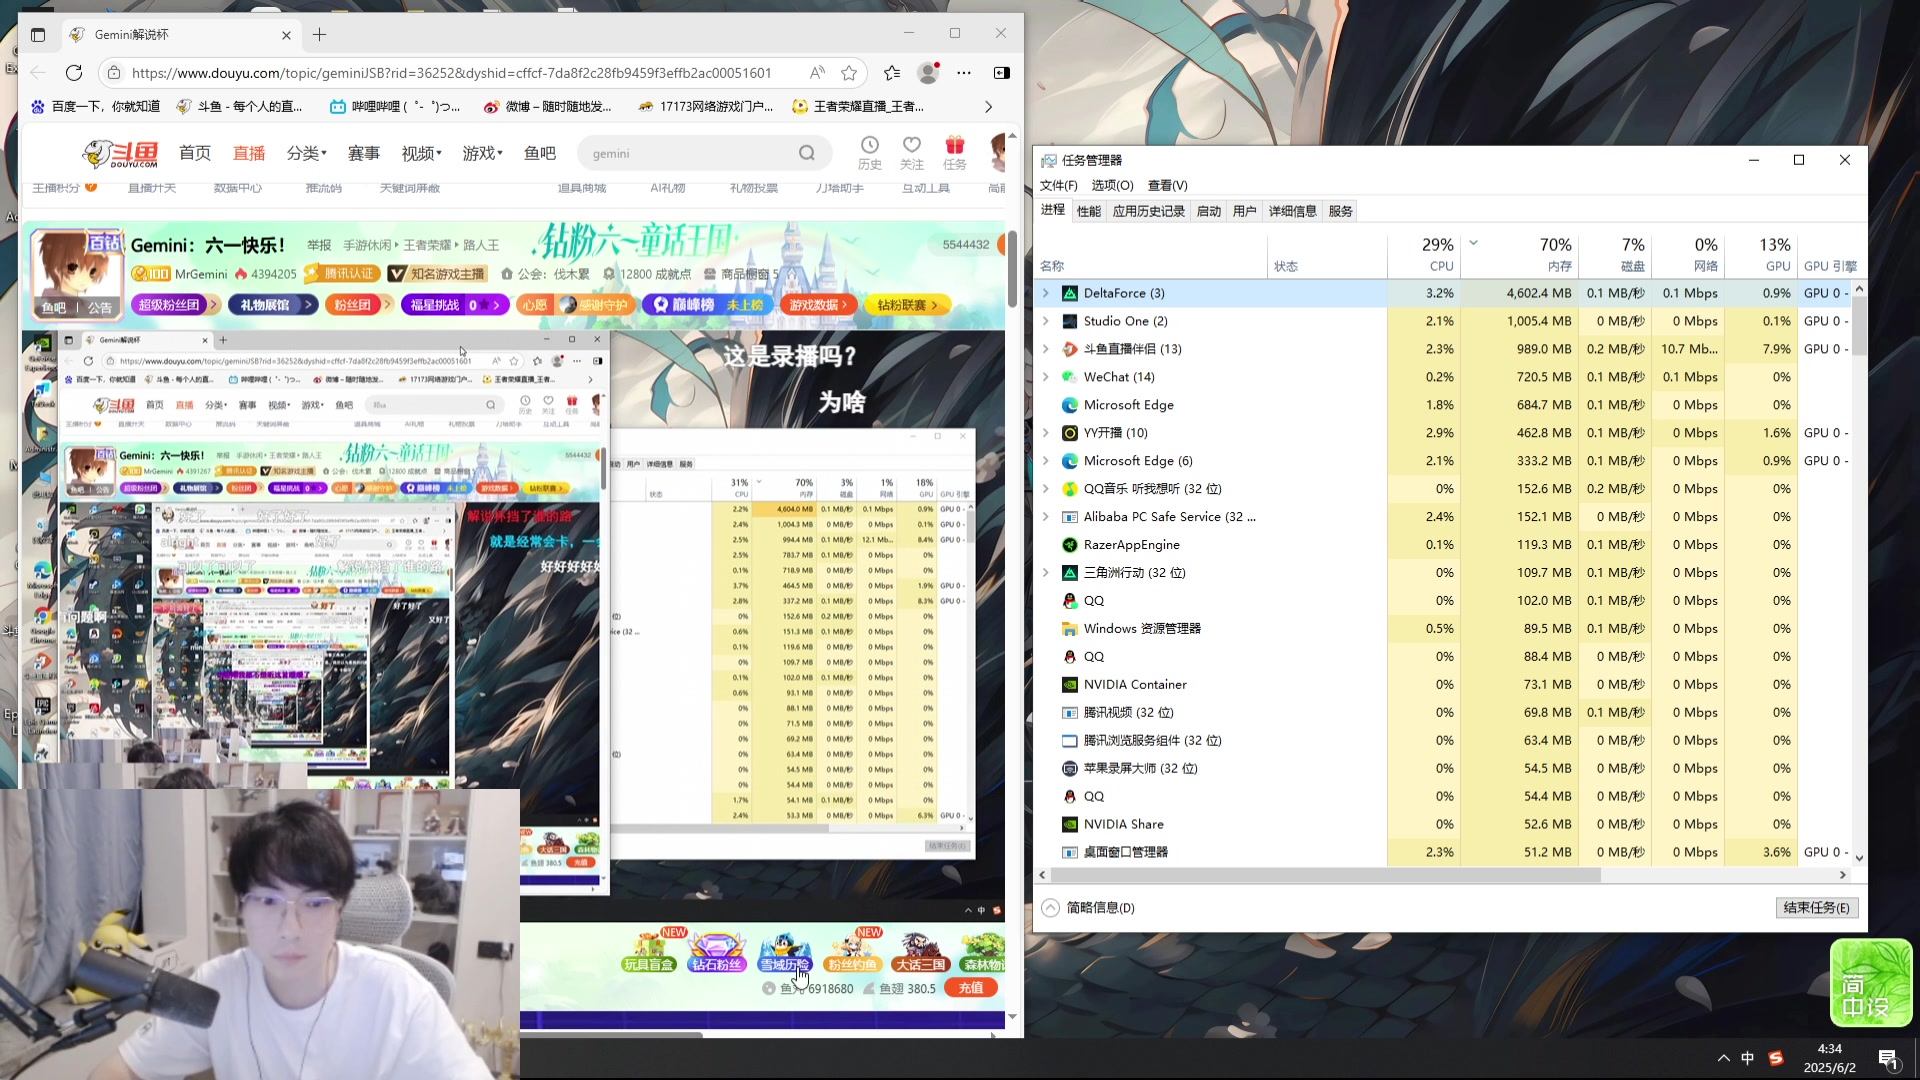Click the read aloud icon in address bar
The width and height of the screenshot is (1920, 1080).
[817, 72]
